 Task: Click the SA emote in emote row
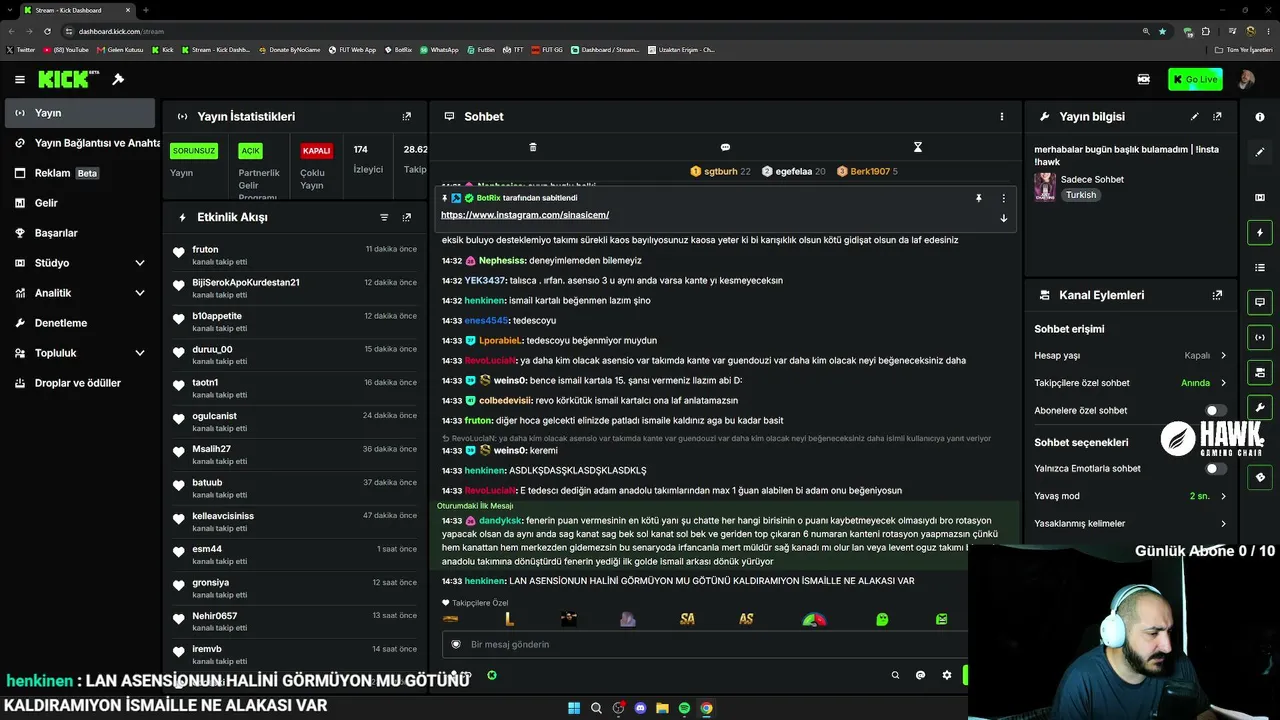(x=687, y=619)
